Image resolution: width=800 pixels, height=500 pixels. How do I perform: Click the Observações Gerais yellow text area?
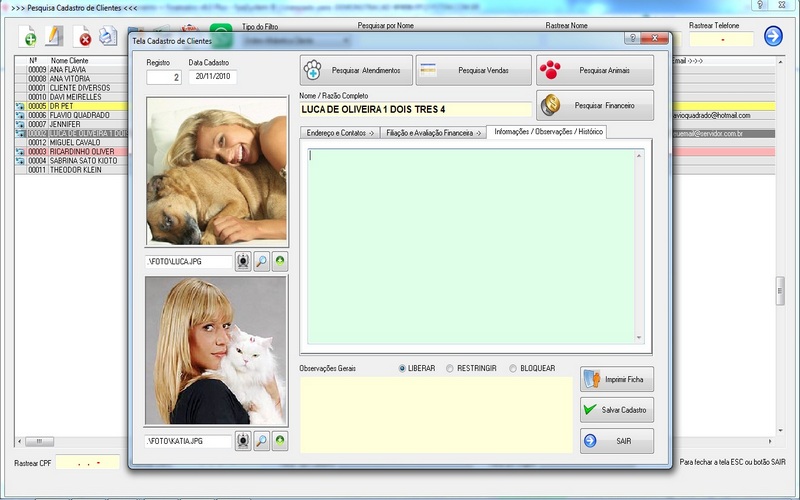click(x=436, y=415)
